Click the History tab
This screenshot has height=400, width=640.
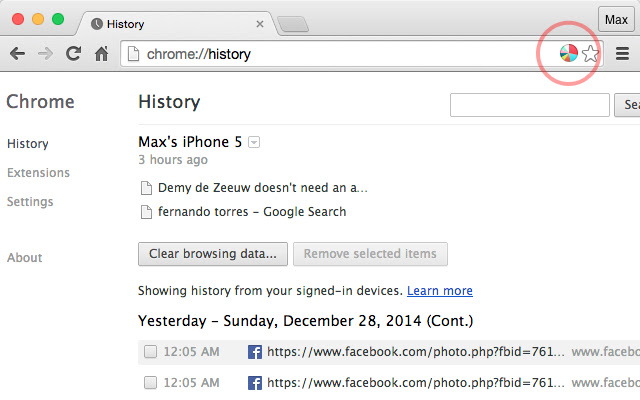[x=170, y=22]
